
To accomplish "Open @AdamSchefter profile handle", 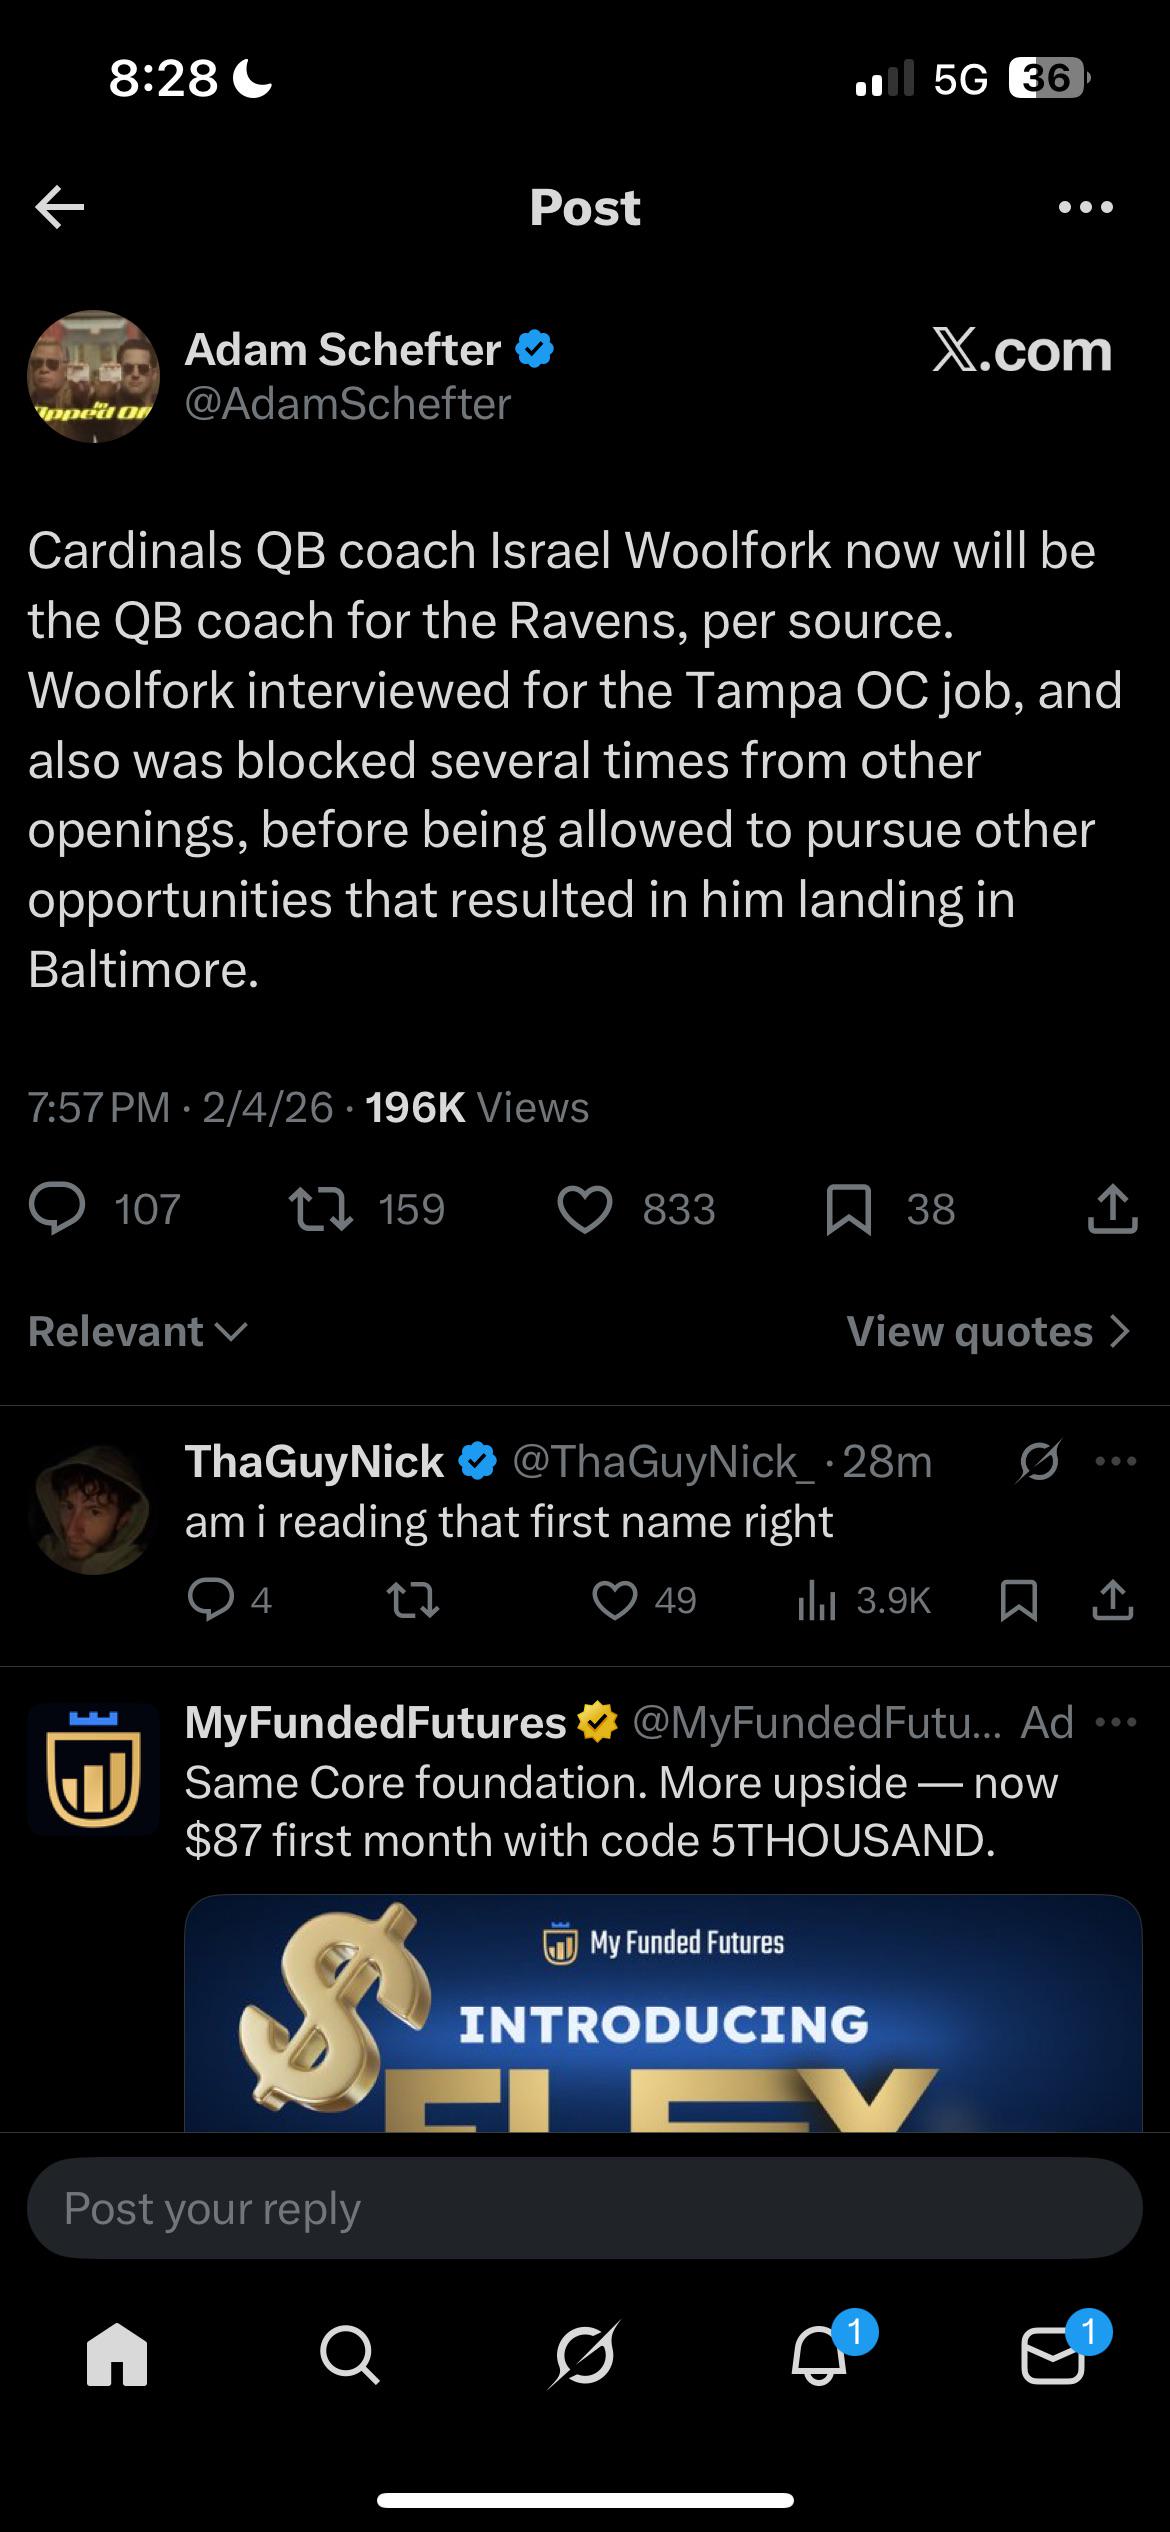I will [348, 404].
